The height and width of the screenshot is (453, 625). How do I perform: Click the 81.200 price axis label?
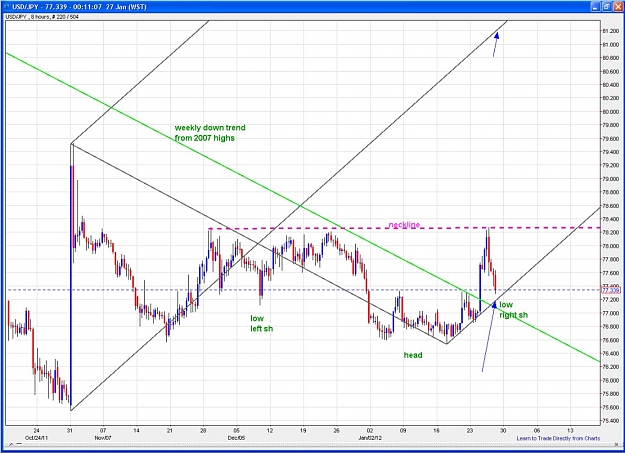(x=611, y=31)
